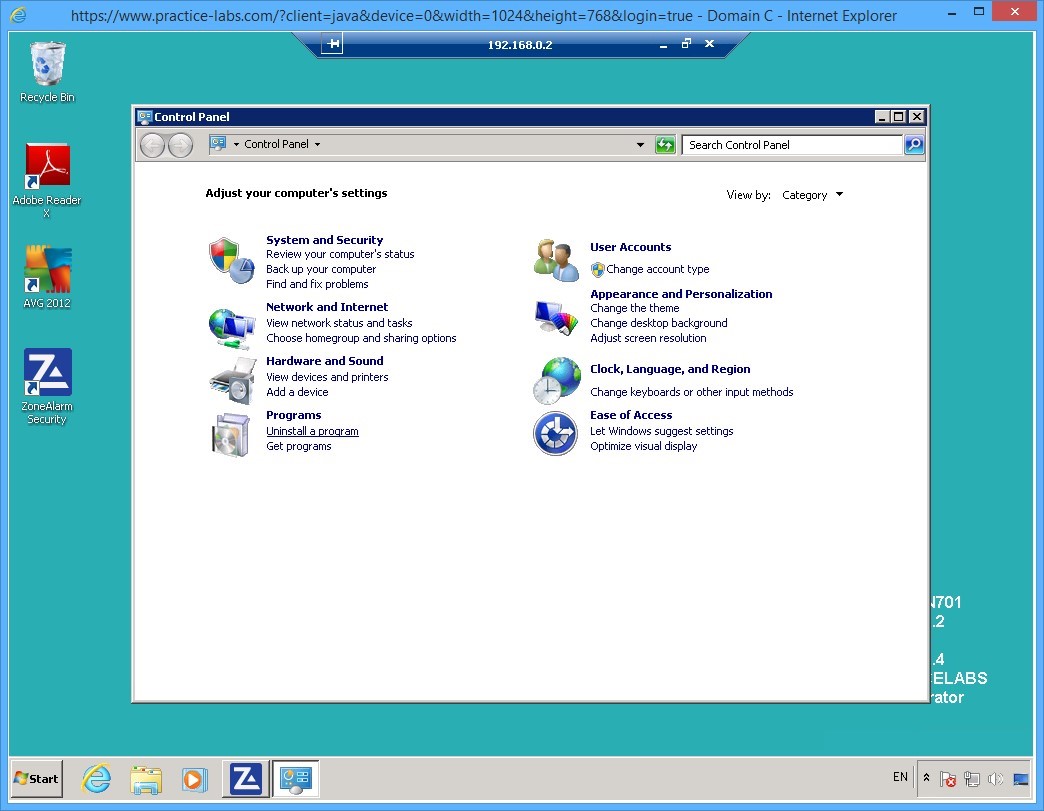Open Ease of Access settings
The width and height of the screenshot is (1044, 811).
coord(630,415)
